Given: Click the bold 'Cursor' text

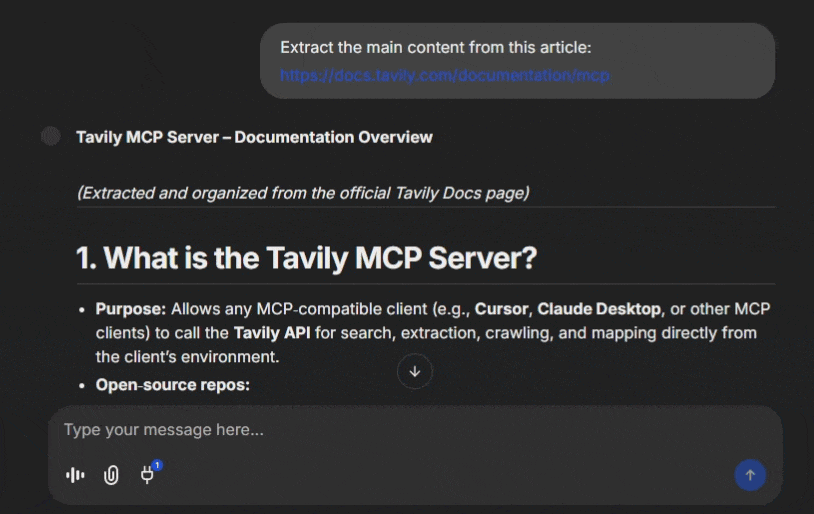Looking at the screenshot, I should click(x=502, y=309).
